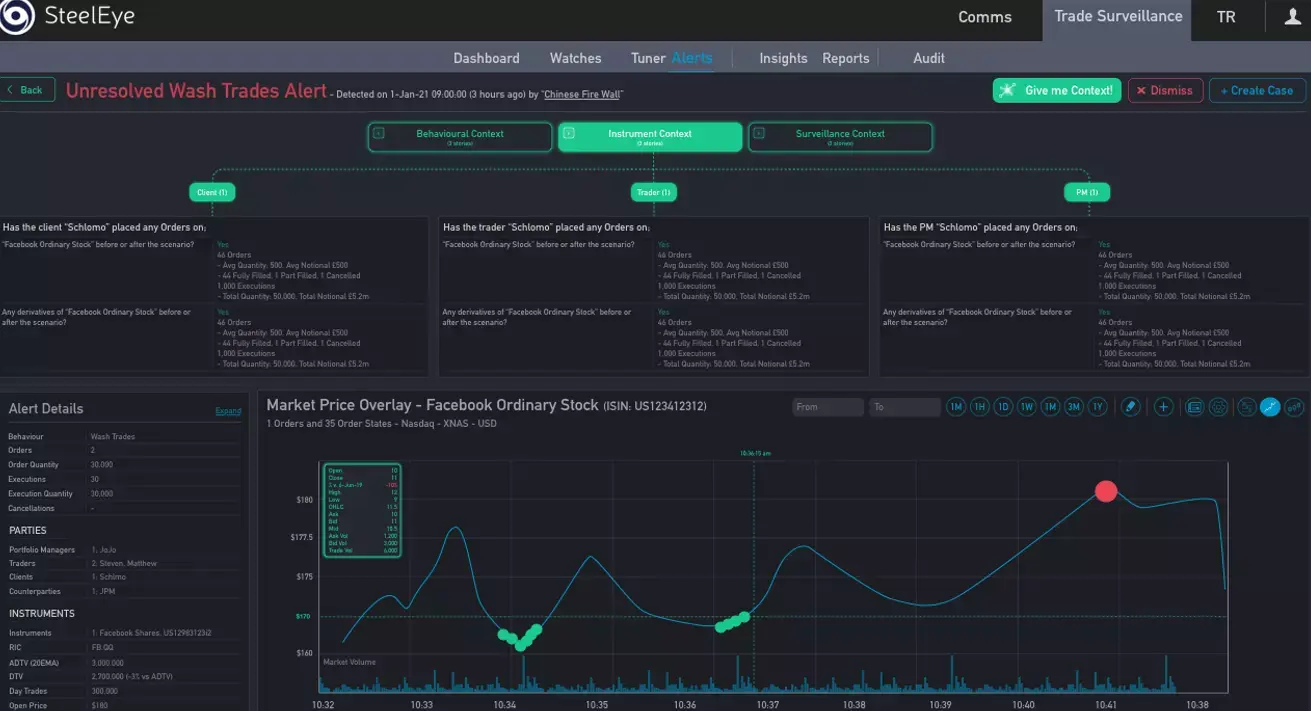Go Back to the alerts list

26,90
